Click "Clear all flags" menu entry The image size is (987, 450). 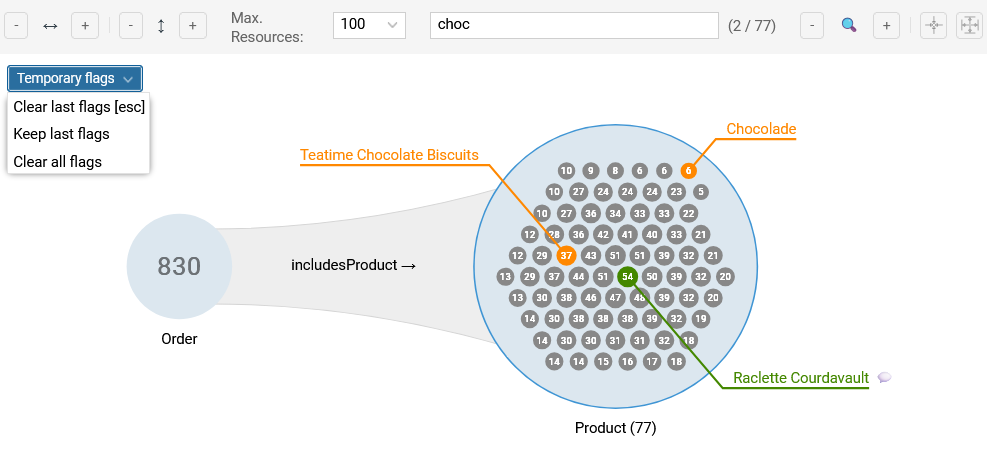tap(58, 161)
